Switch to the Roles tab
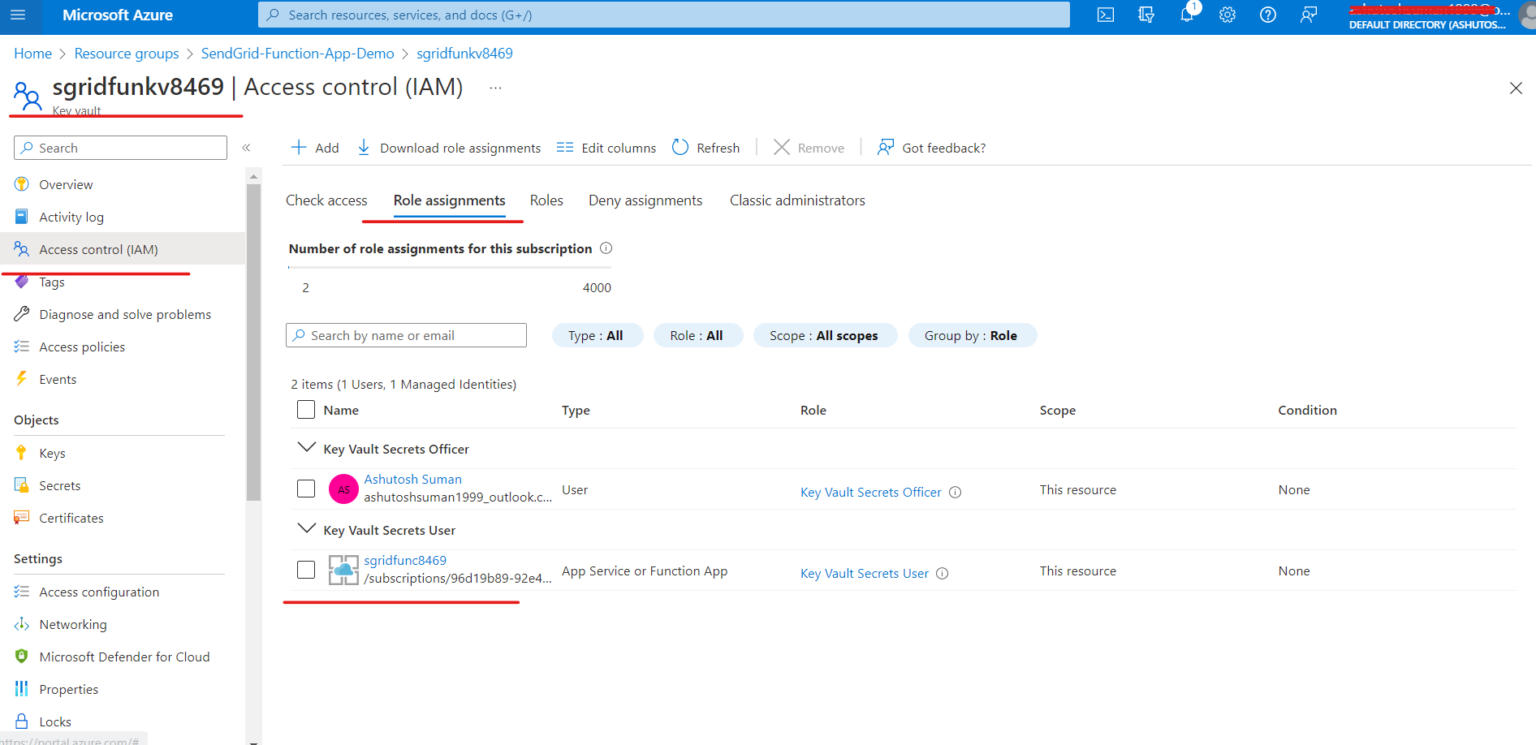The width and height of the screenshot is (1536, 745). click(546, 200)
